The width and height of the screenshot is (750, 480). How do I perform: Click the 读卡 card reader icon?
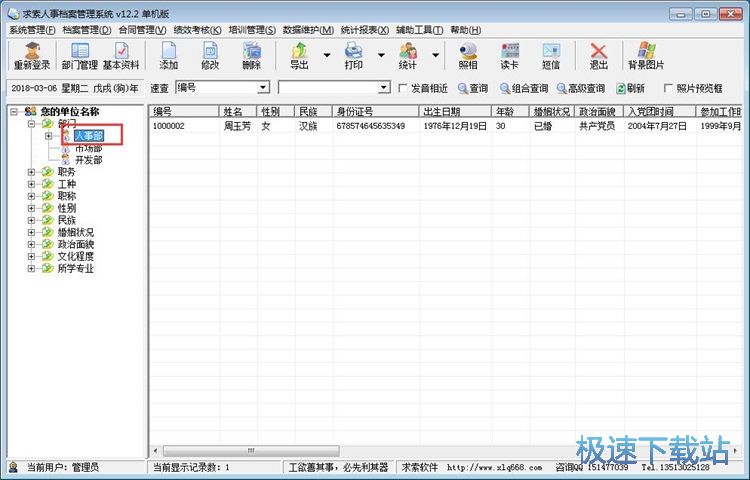click(x=510, y=56)
